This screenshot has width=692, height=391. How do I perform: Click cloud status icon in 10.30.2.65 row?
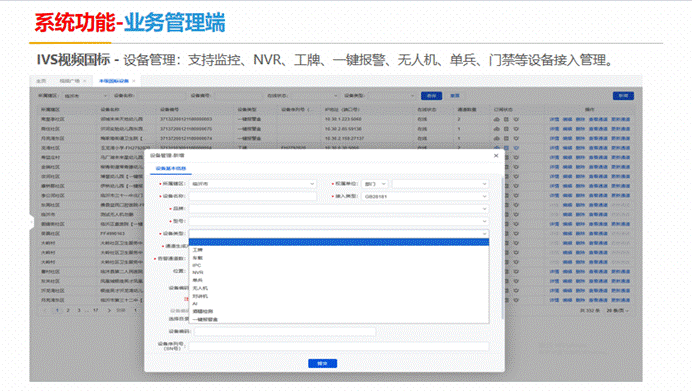point(496,129)
